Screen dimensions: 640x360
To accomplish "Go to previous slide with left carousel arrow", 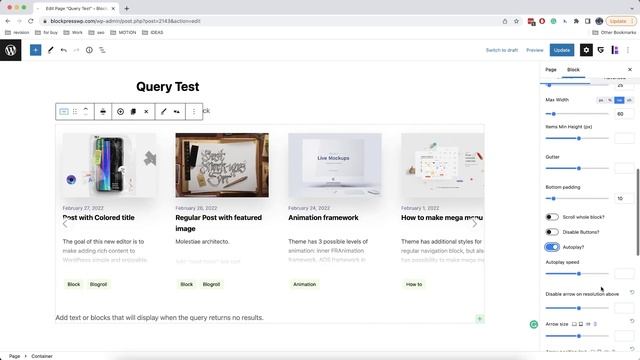I will pyautogui.click(x=65, y=224).
